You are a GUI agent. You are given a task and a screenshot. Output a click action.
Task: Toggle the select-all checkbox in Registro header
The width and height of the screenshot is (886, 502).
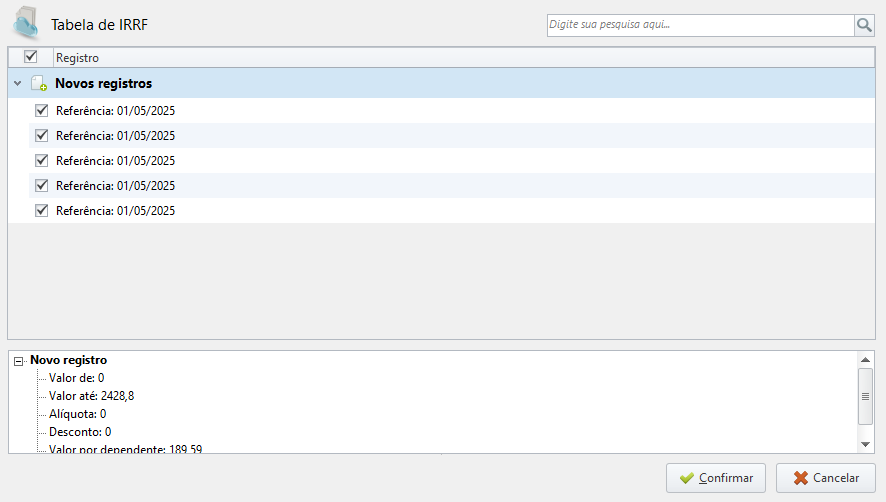[31, 57]
